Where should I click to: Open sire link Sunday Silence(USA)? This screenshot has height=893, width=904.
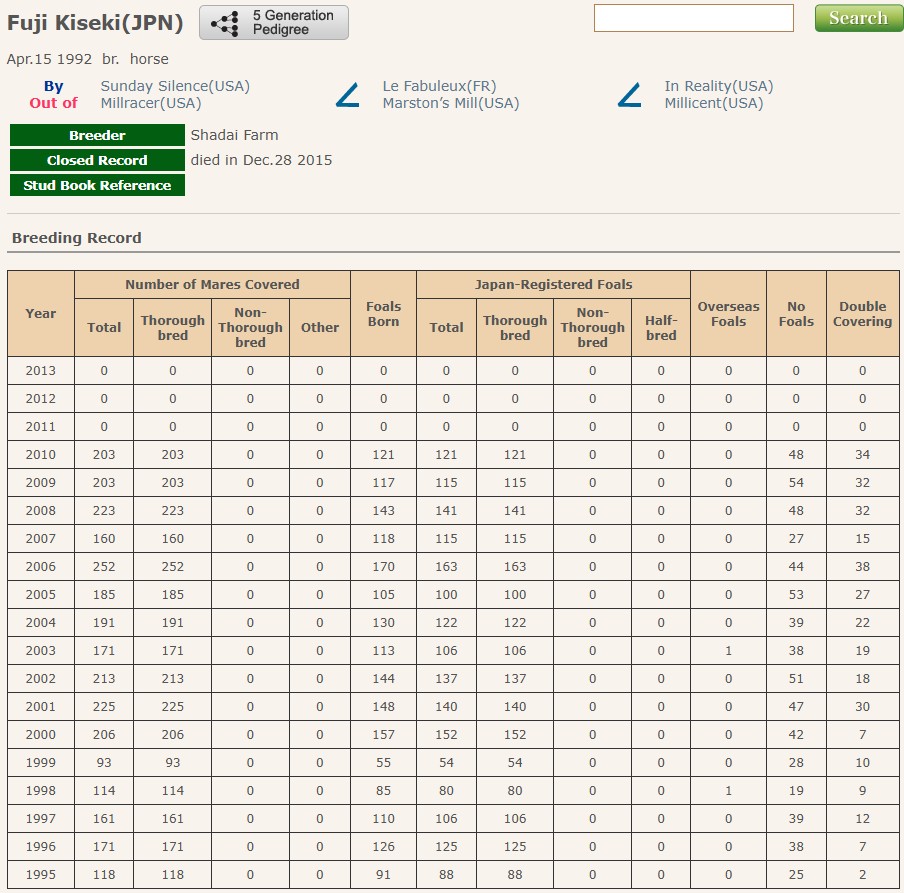[x=175, y=86]
